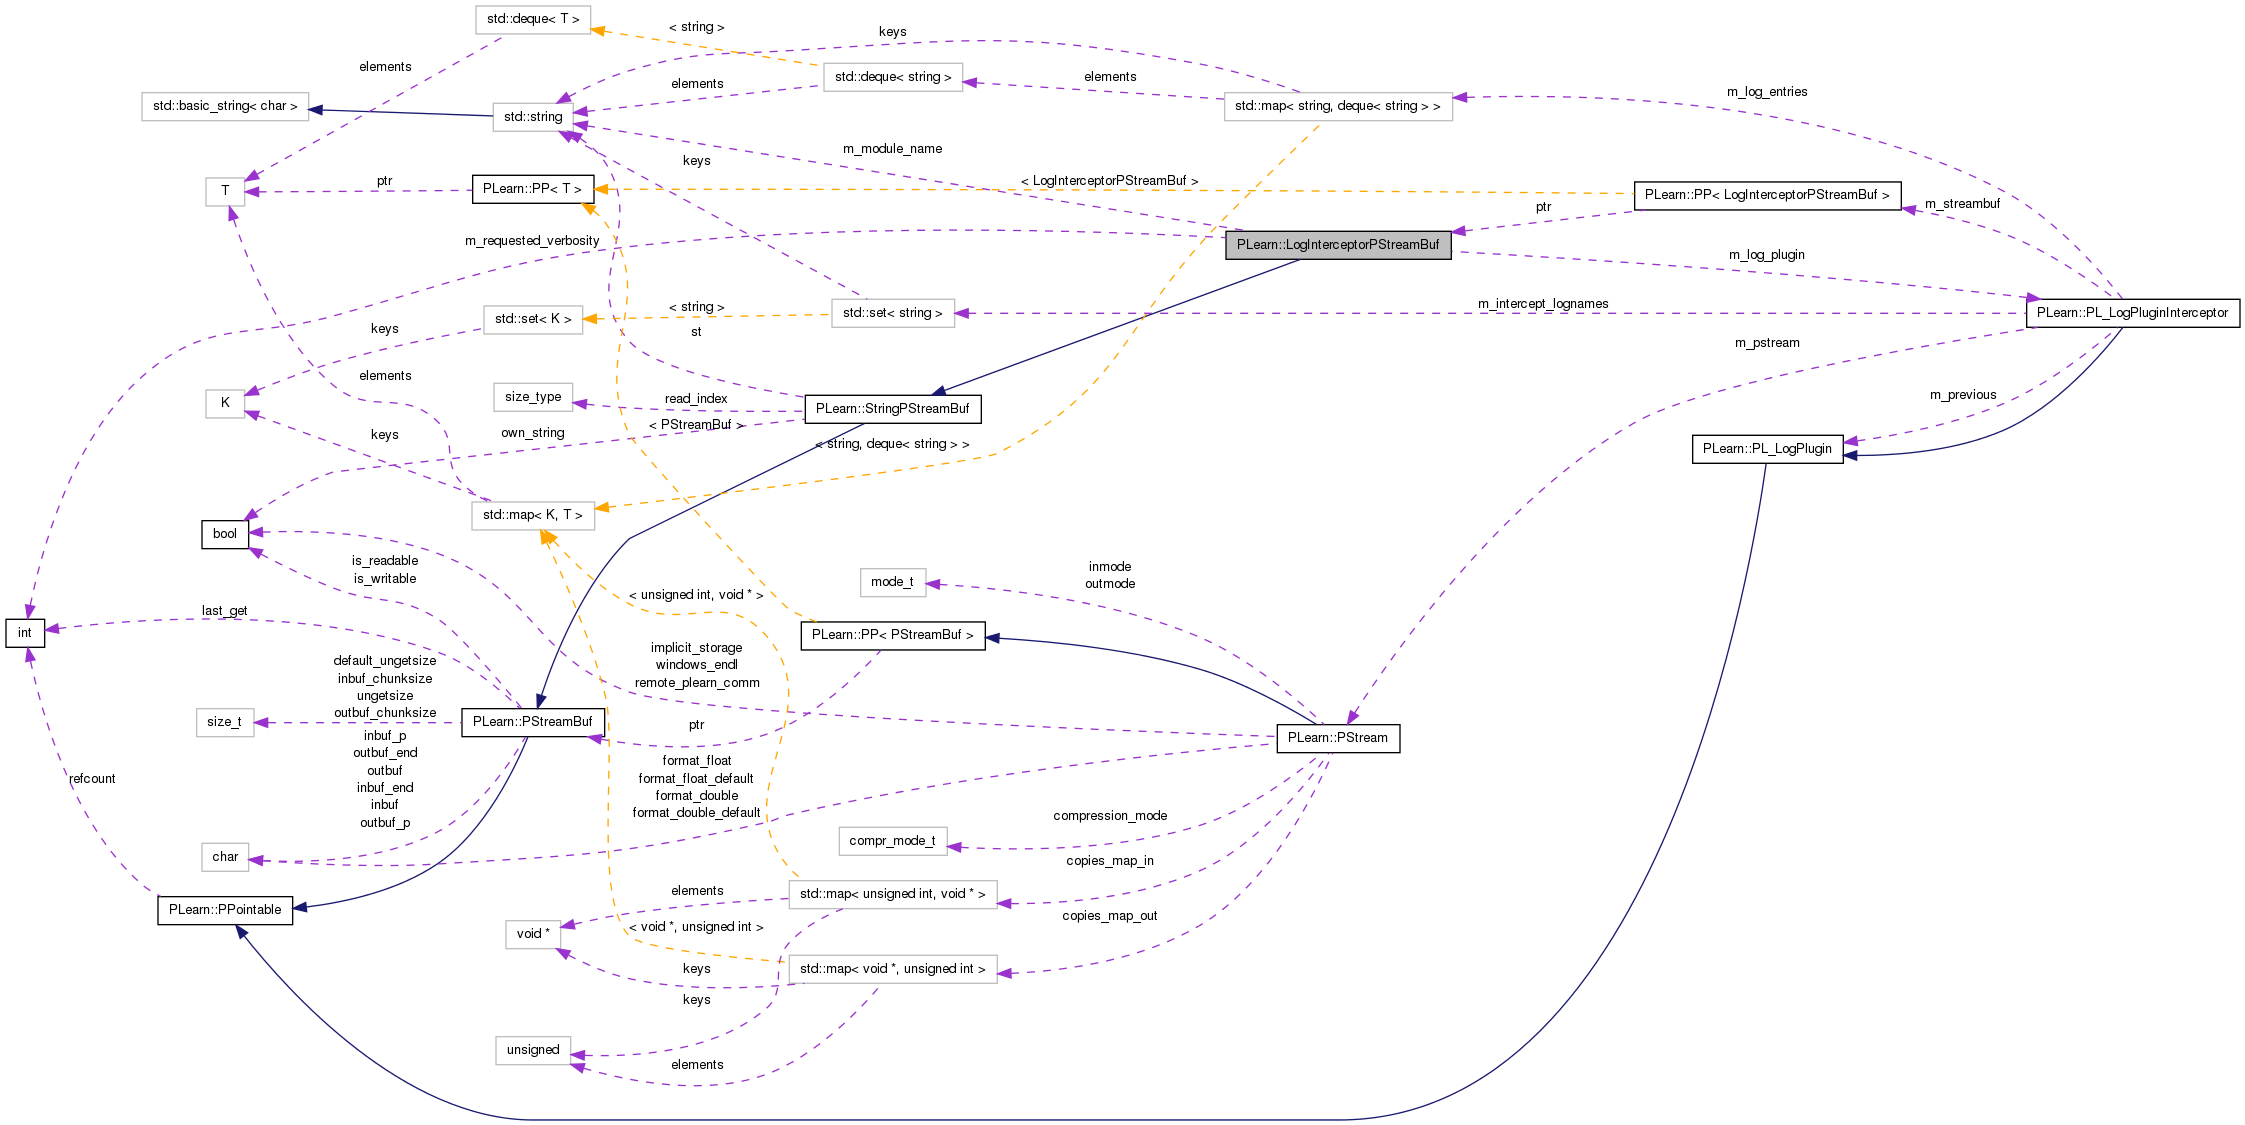Select the default_ungetsize label
Image resolution: width=2245 pixels, height=1125 pixels.
(385, 661)
